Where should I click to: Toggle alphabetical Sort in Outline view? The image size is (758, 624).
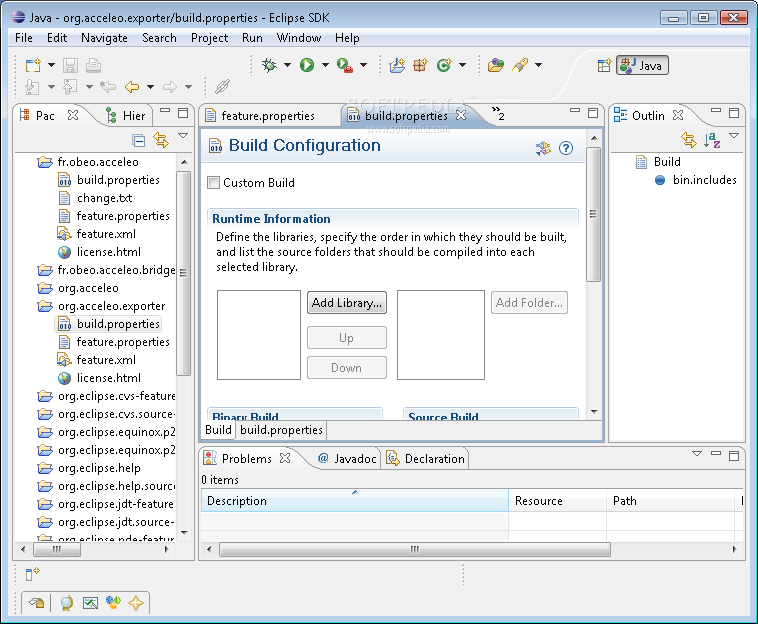712,140
